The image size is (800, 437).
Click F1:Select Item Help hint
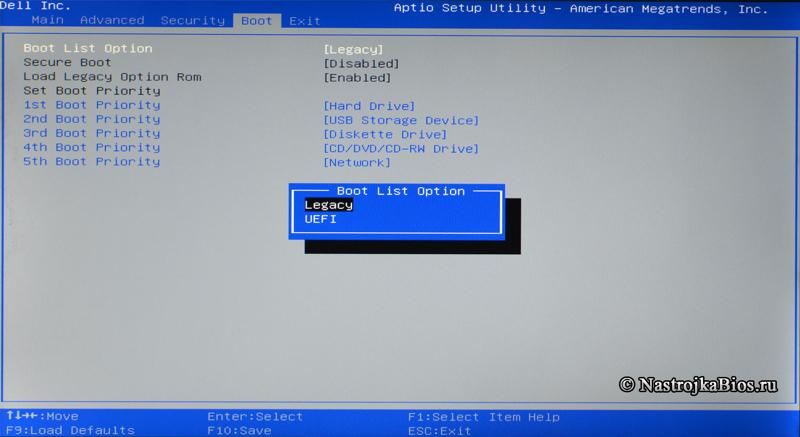click(x=484, y=417)
